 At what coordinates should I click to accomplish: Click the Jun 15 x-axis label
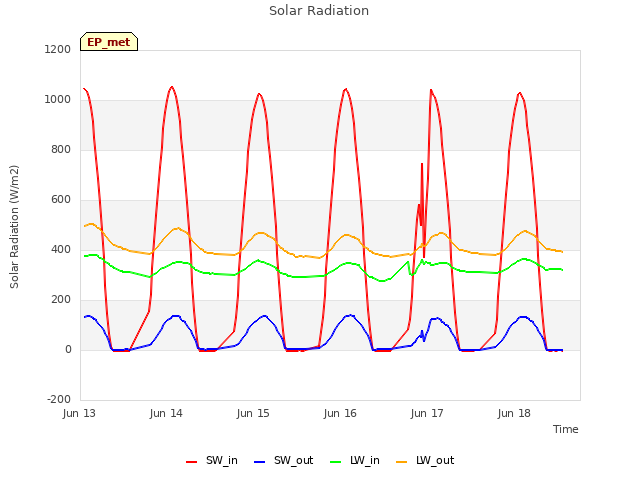click(253, 413)
